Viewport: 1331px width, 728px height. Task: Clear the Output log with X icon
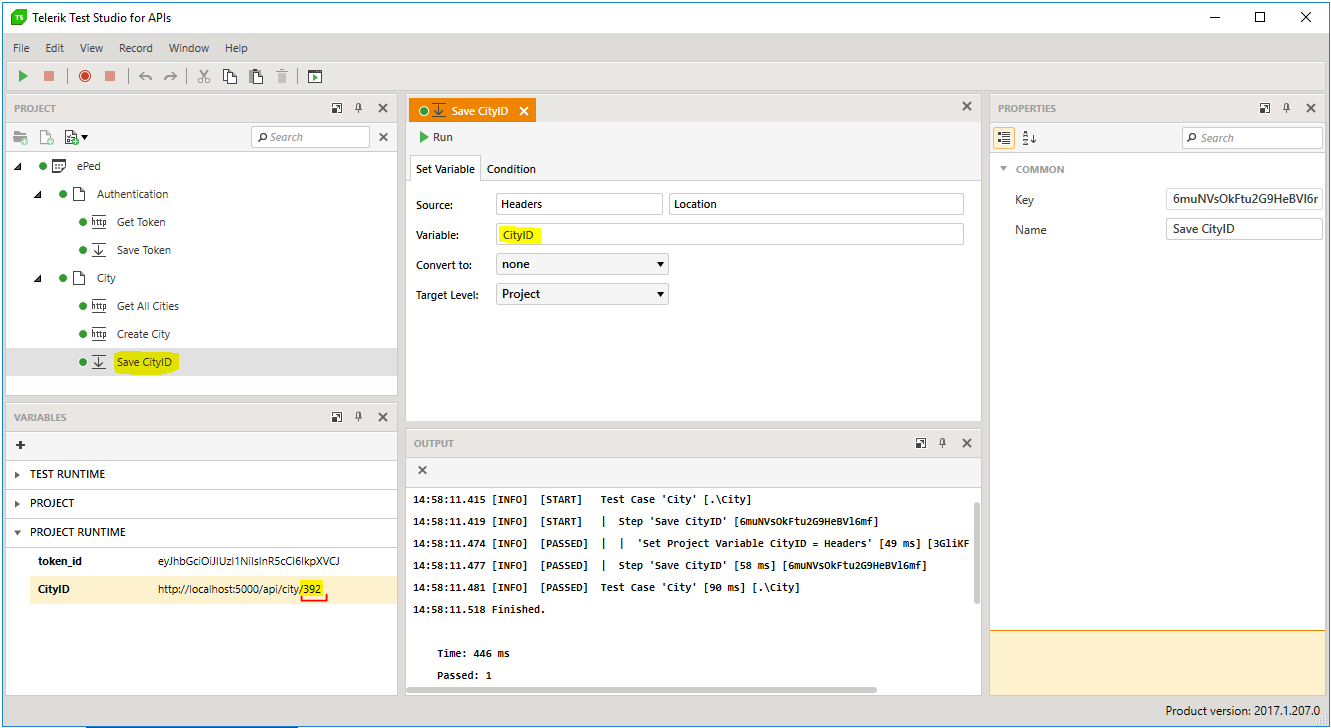[422, 470]
